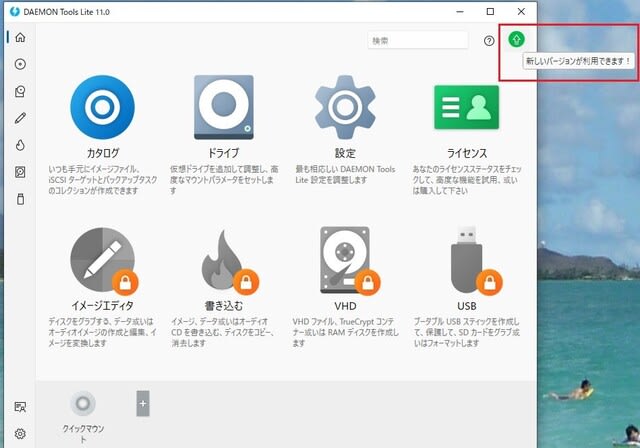Open the USB stick sidebar icon
The height and width of the screenshot is (448, 640).
pyautogui.click(x=20, y=199)
